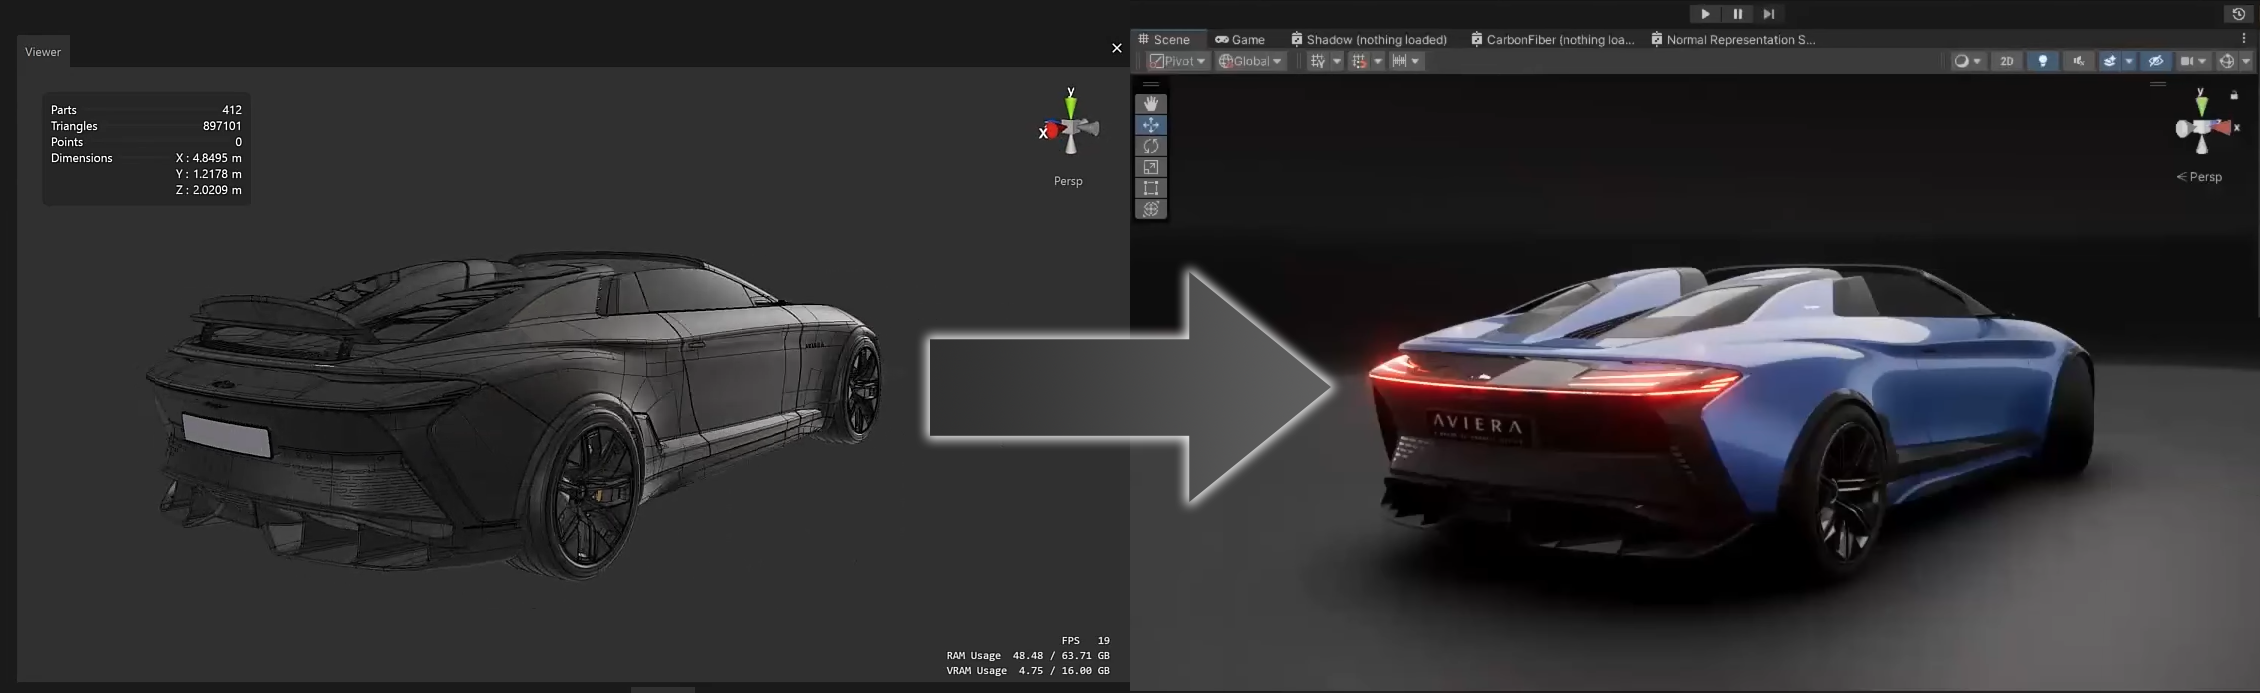Select the combined Transform tool
The image size is (2260, 693).
point(1151,209)
